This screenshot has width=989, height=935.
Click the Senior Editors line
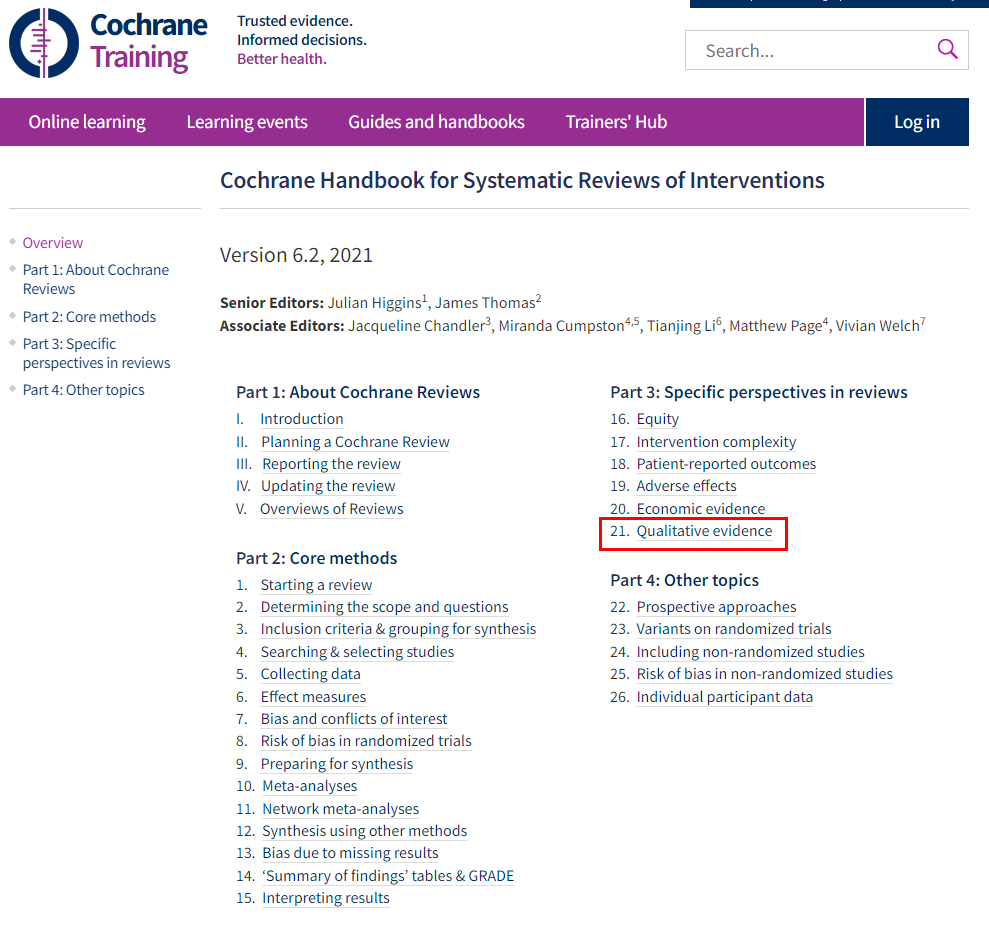pos(380,302)
